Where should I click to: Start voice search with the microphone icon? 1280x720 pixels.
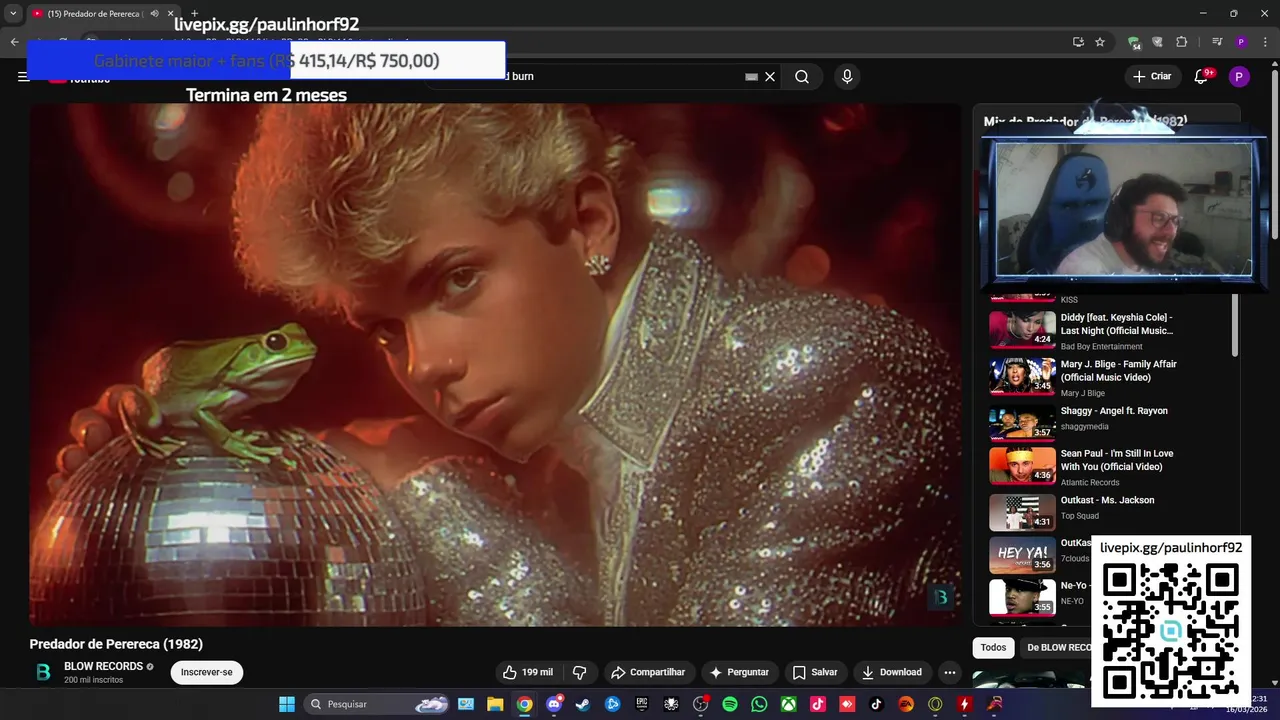(847, 77)
